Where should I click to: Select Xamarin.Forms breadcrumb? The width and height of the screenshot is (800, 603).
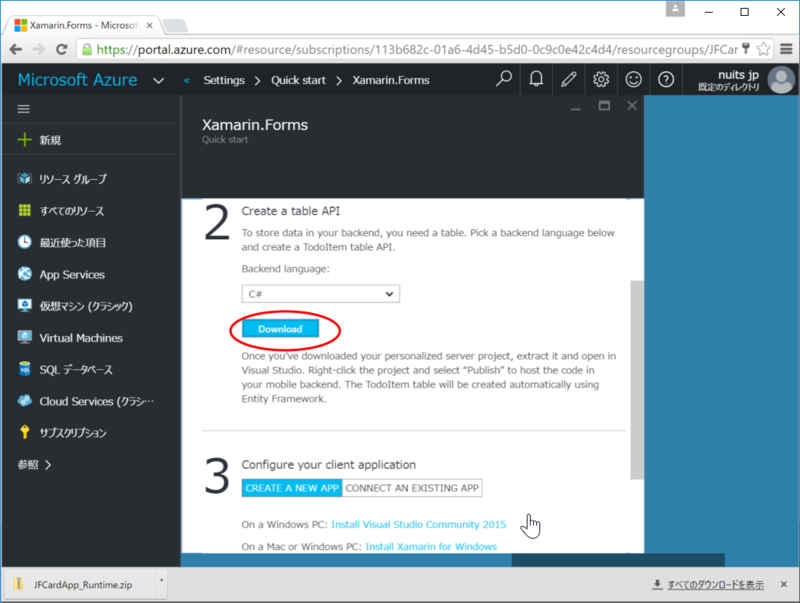pyautogui.click(x=391, y=80)
